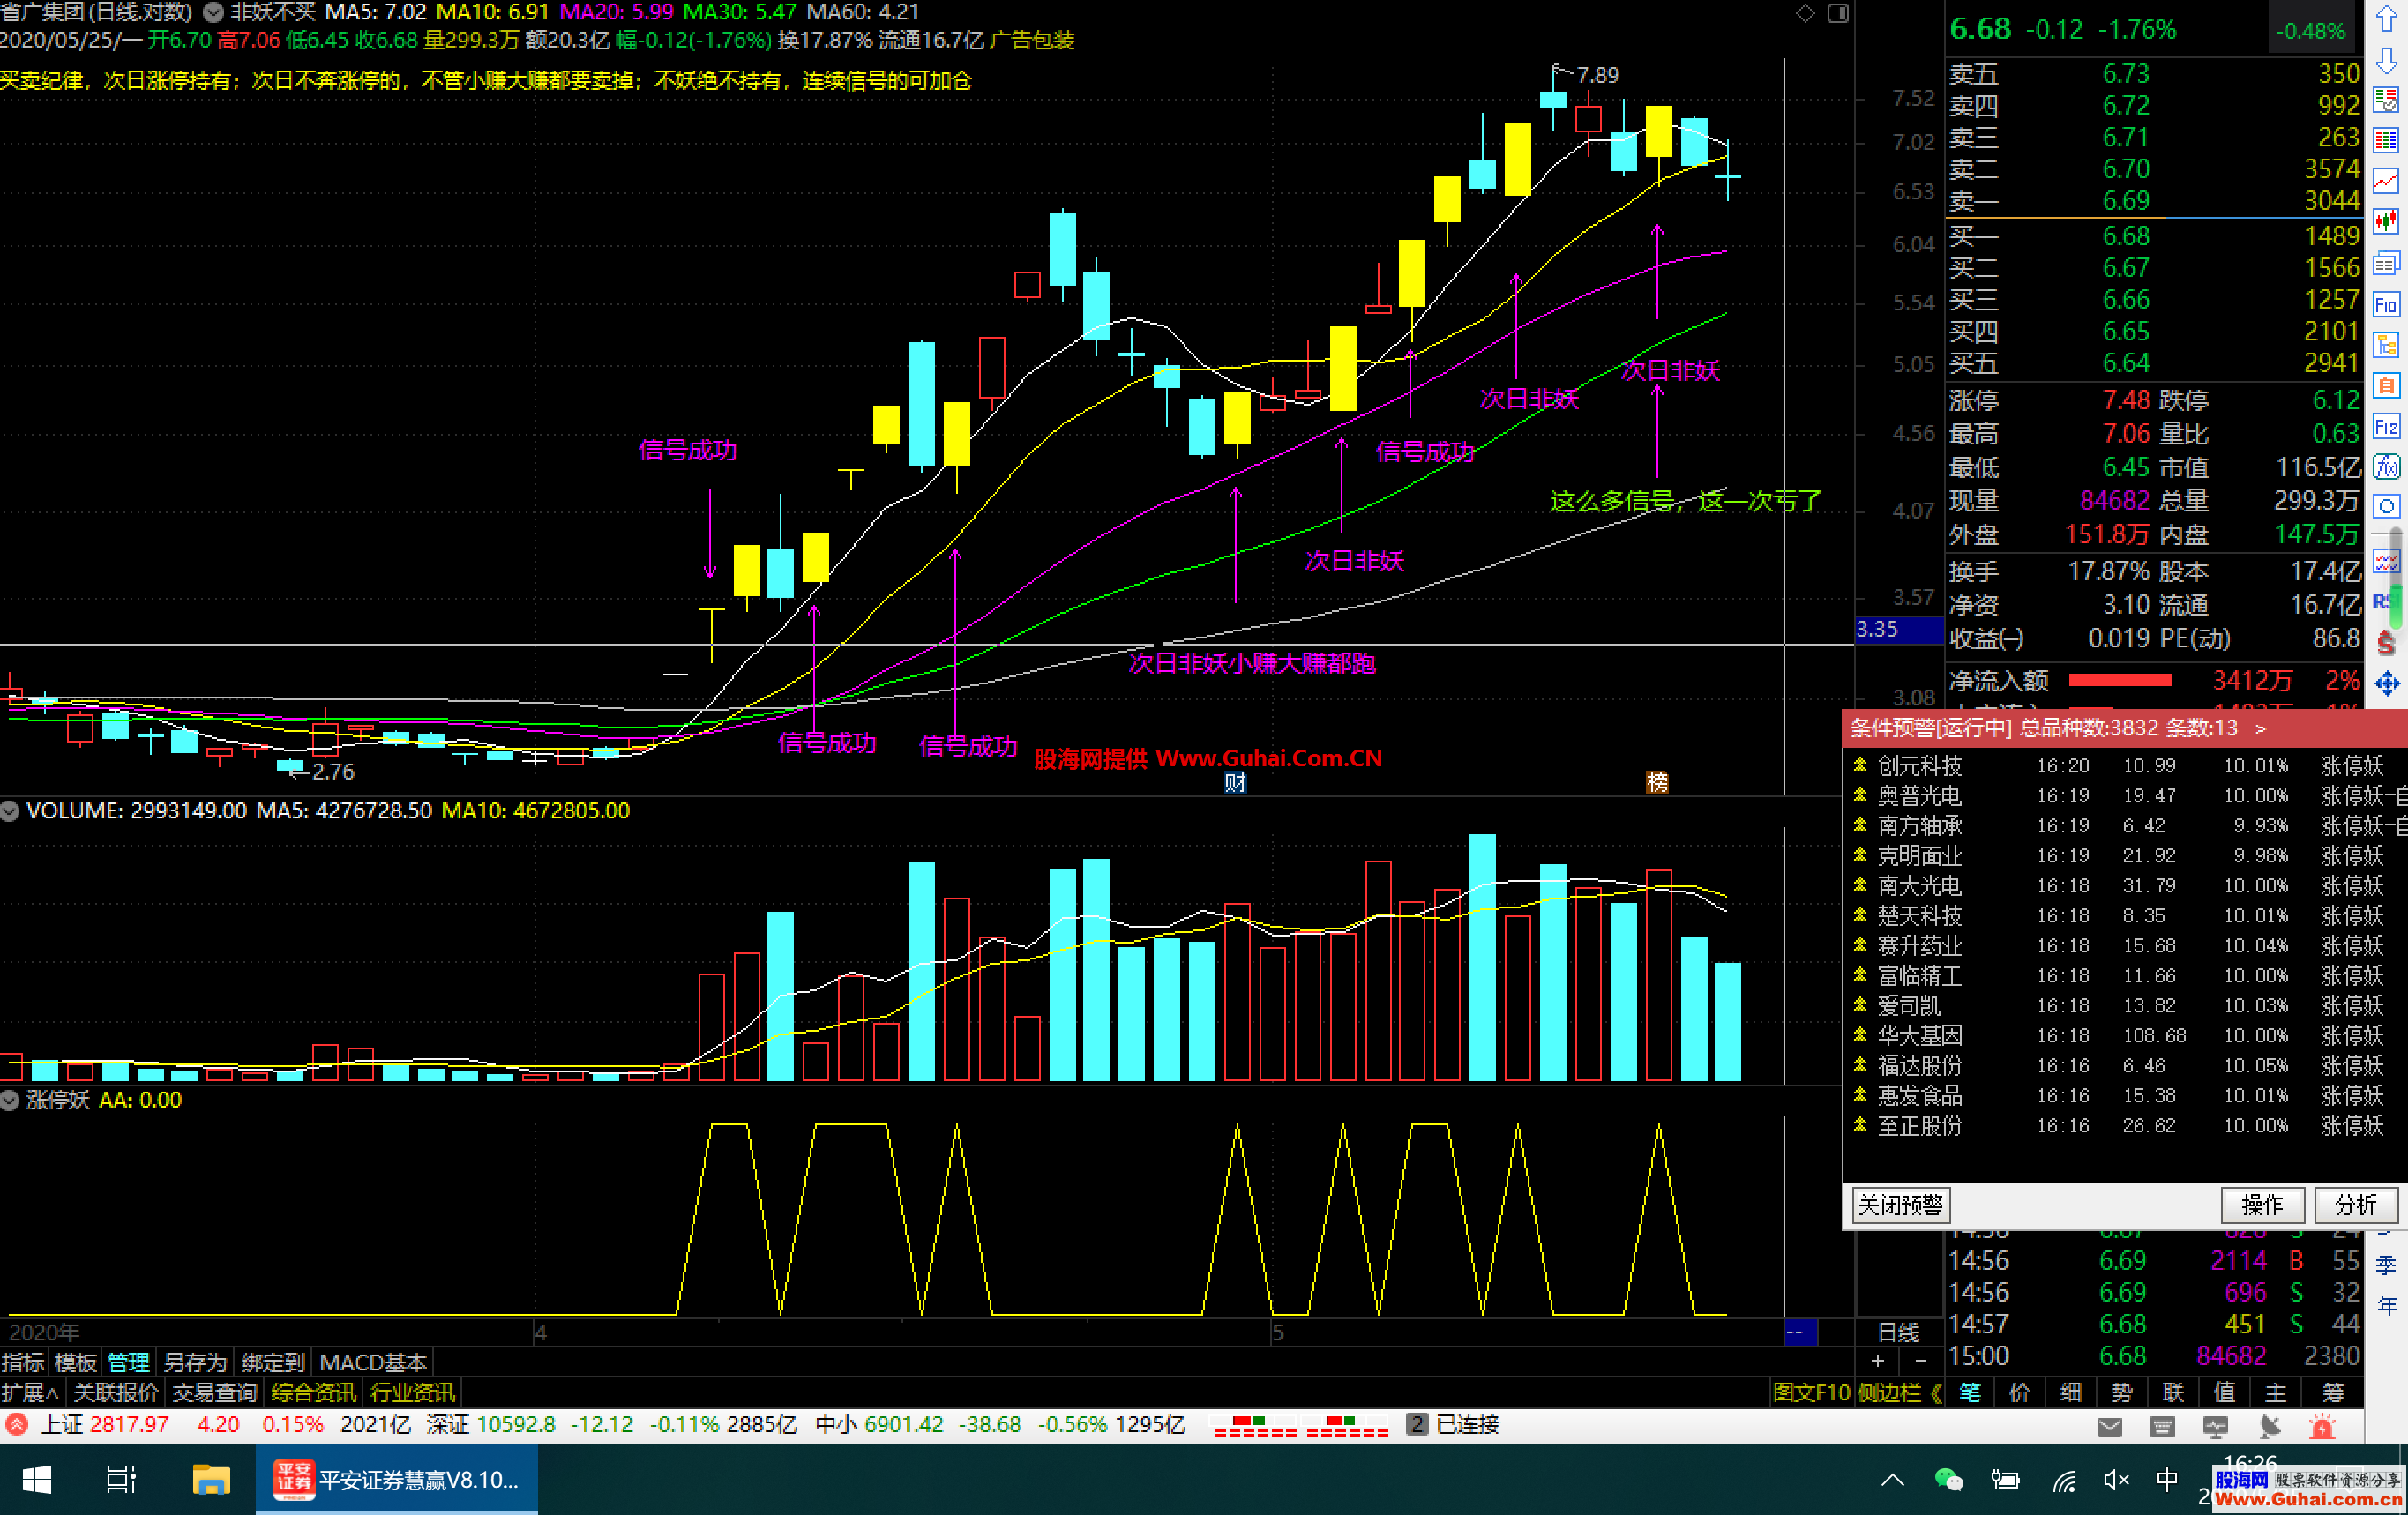Zoom in chart with plus button
2408x1515 pixels.
[x=1877, y=1360]
